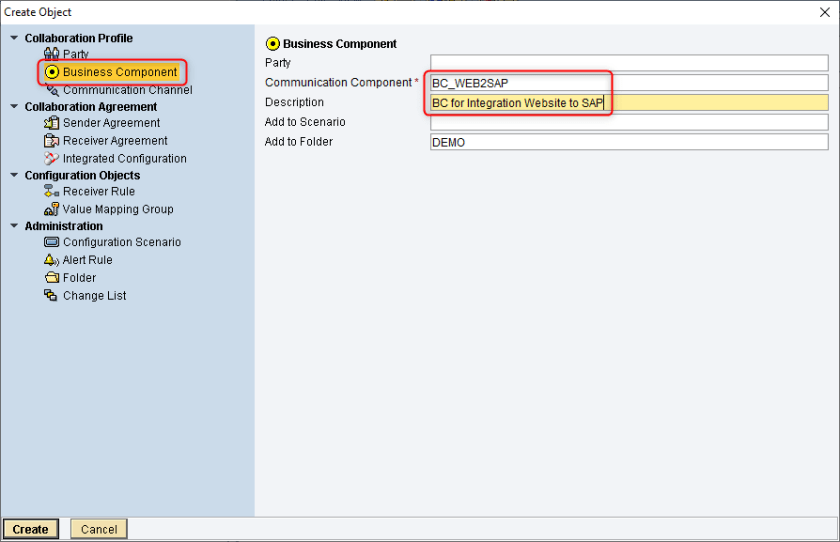The height and width of the screenshot is (542, 840).
Task: Click the Change List icon
Action: click(x=52, y=296)
